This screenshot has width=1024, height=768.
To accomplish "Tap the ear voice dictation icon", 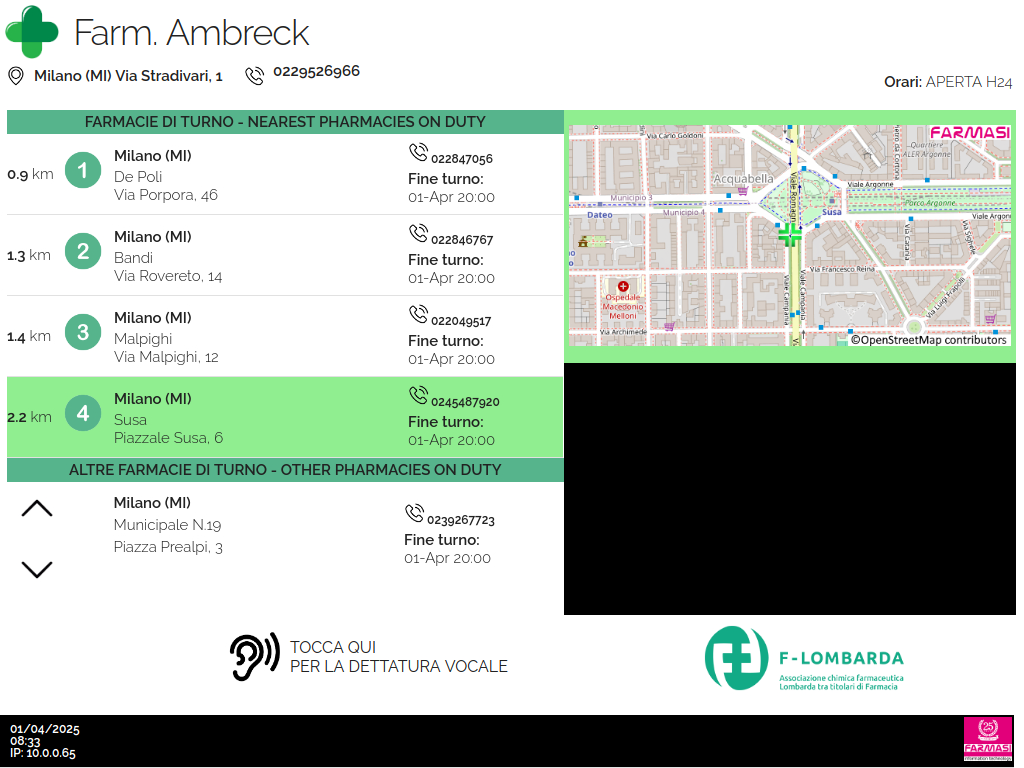I will click(254, 657).
